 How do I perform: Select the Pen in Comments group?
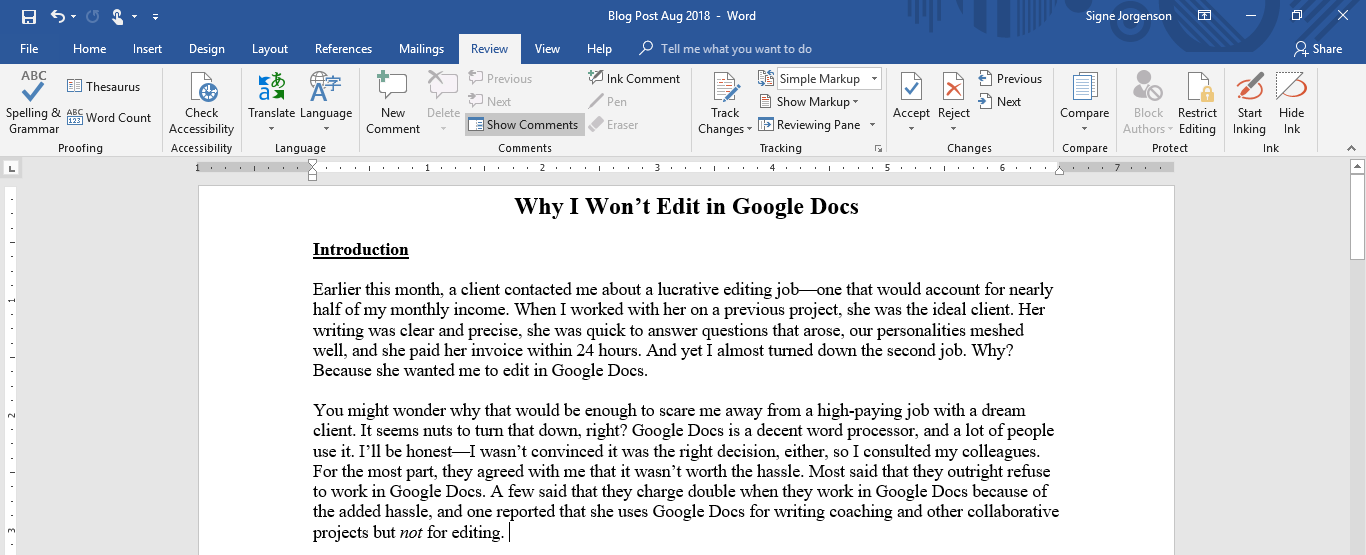607,102
